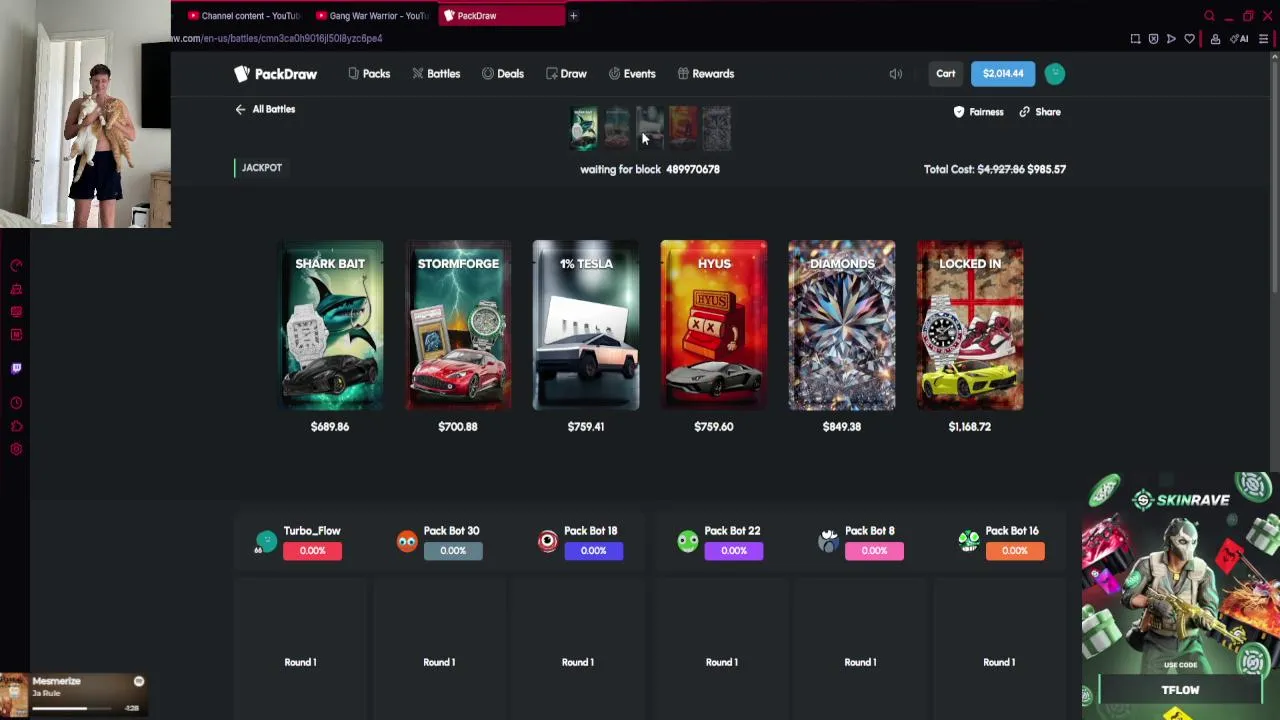1280x720 pixels.
Task: Open the Rewards page
Action: (x=706, y=74)
